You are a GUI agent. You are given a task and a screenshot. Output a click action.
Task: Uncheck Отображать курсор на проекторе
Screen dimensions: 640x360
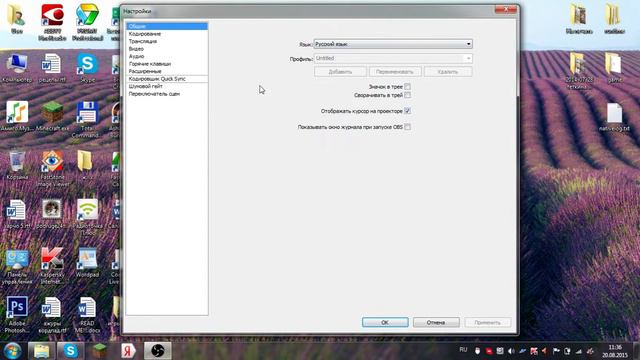[x=407, y=111]
